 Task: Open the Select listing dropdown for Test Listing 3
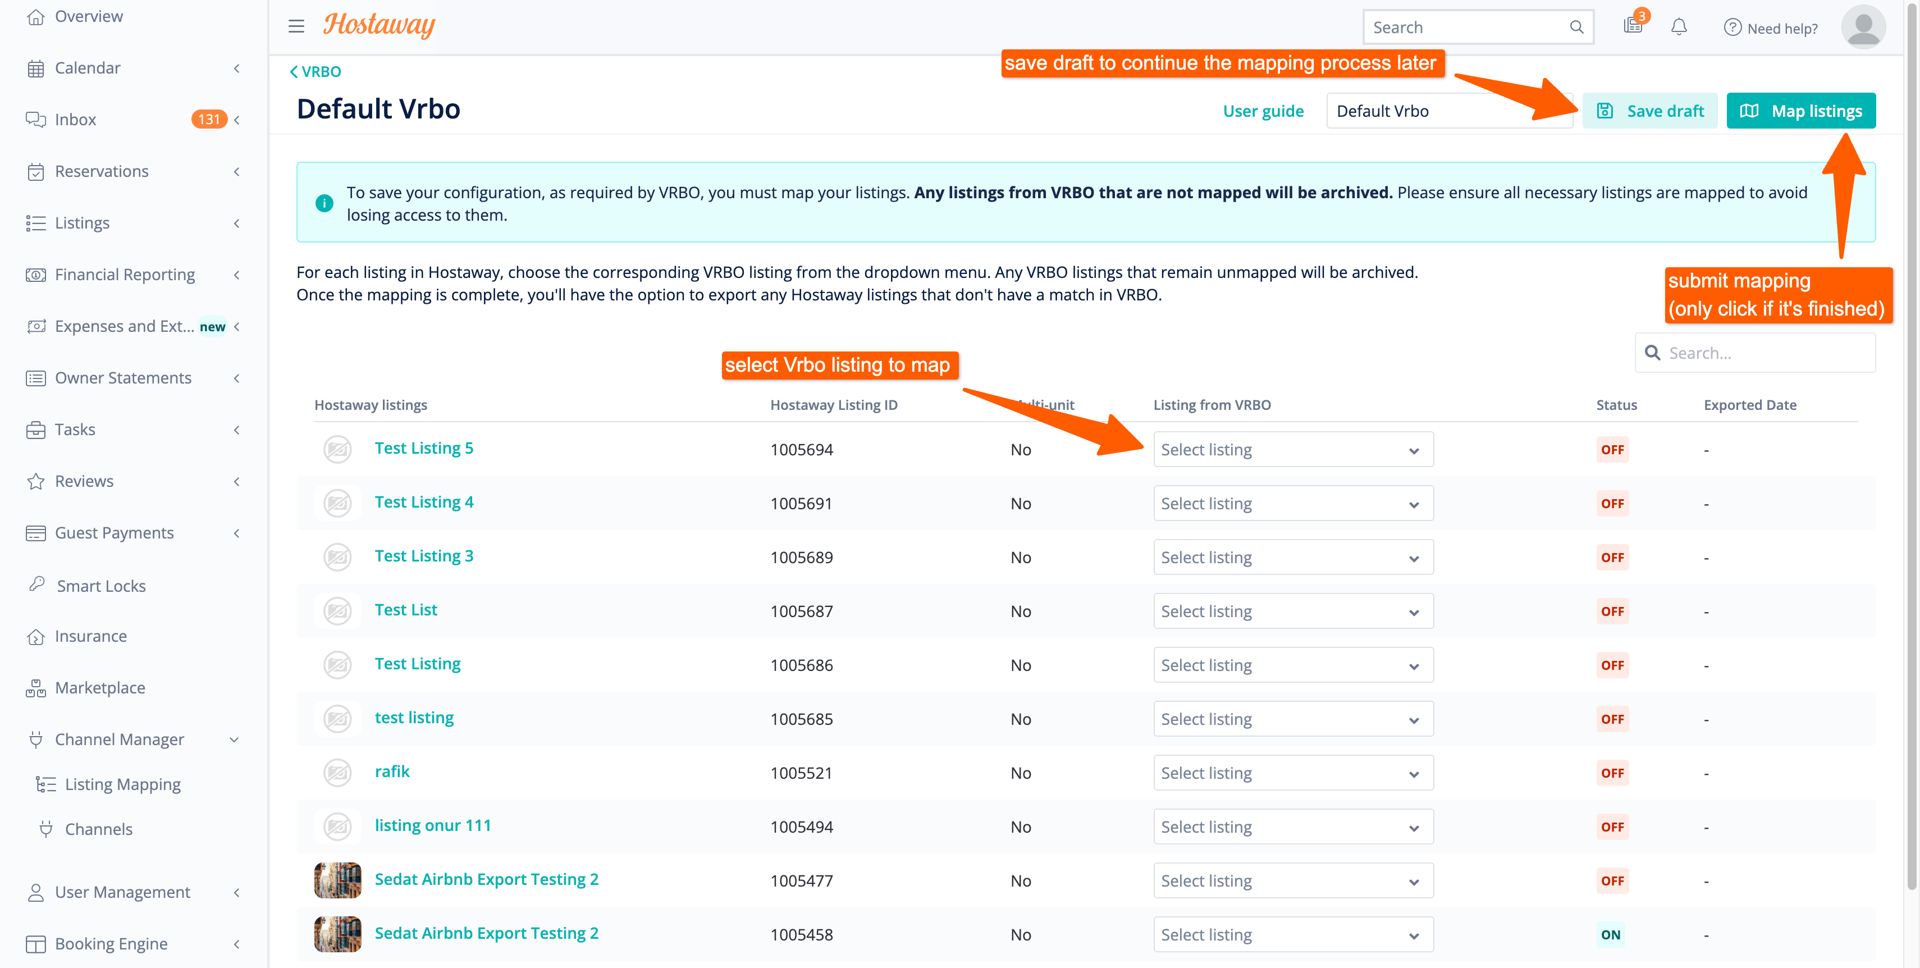1293,558
